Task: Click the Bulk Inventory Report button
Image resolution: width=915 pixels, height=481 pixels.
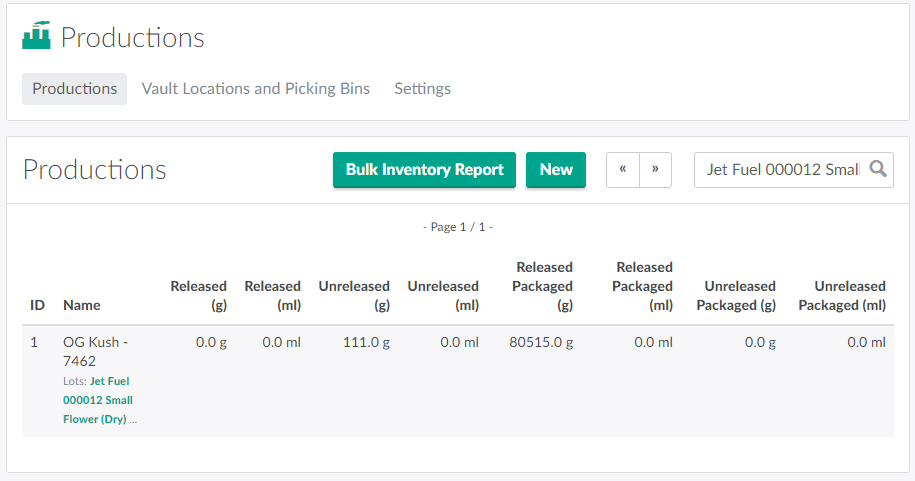Action: (424, 169)
